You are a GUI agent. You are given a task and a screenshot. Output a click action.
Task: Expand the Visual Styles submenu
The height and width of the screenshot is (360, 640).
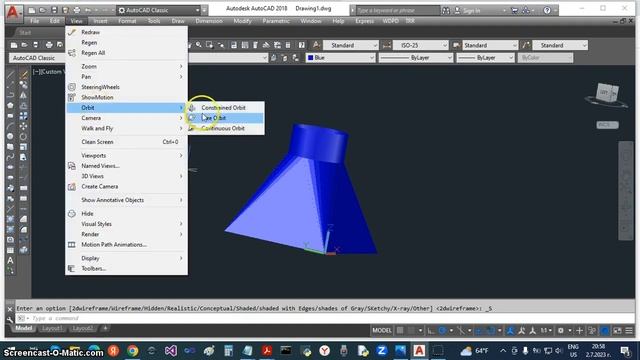tap(127, 224)
